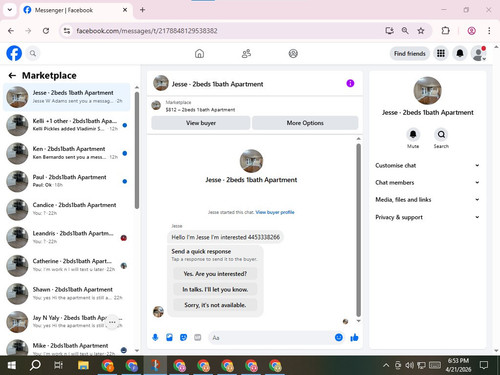
Task: Open the Chrome extensions puzzle icon
Action: [x=445, y=31]
